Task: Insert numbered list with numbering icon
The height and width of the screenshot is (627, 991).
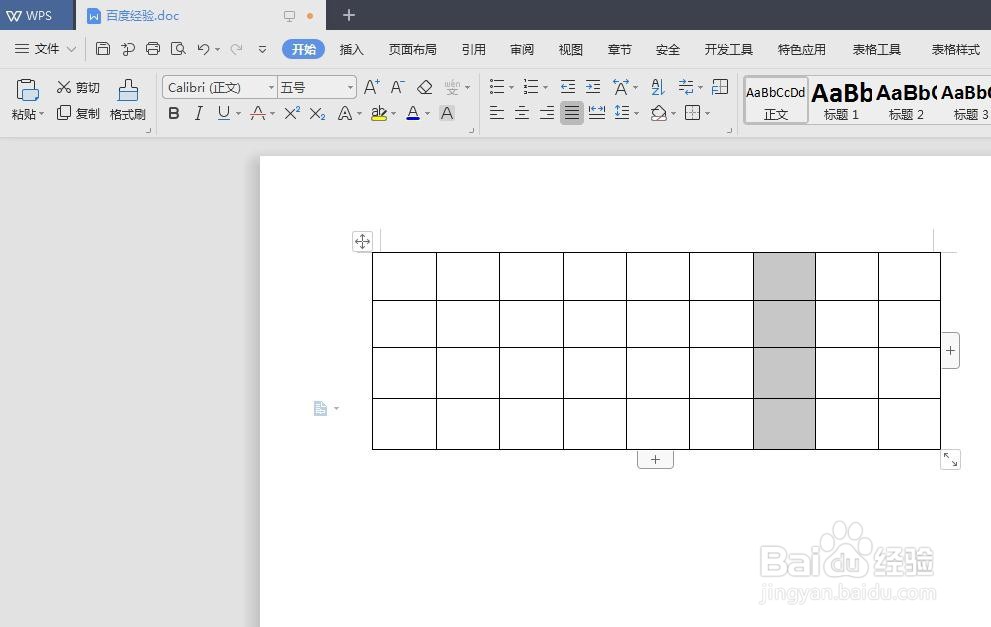Action: (x=531, y=87)
